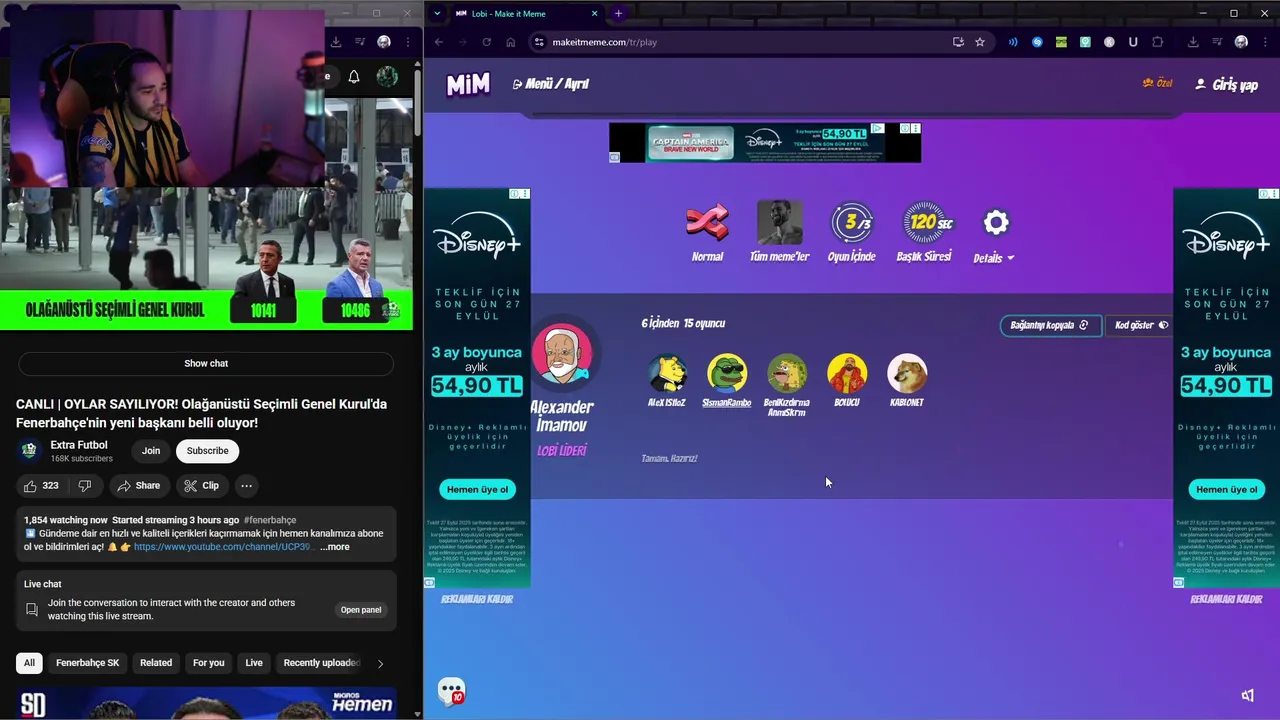This screenshot has width=1280, height=720.
Task: Click the Captain America banner ad
Action: (x=765, y=142)
